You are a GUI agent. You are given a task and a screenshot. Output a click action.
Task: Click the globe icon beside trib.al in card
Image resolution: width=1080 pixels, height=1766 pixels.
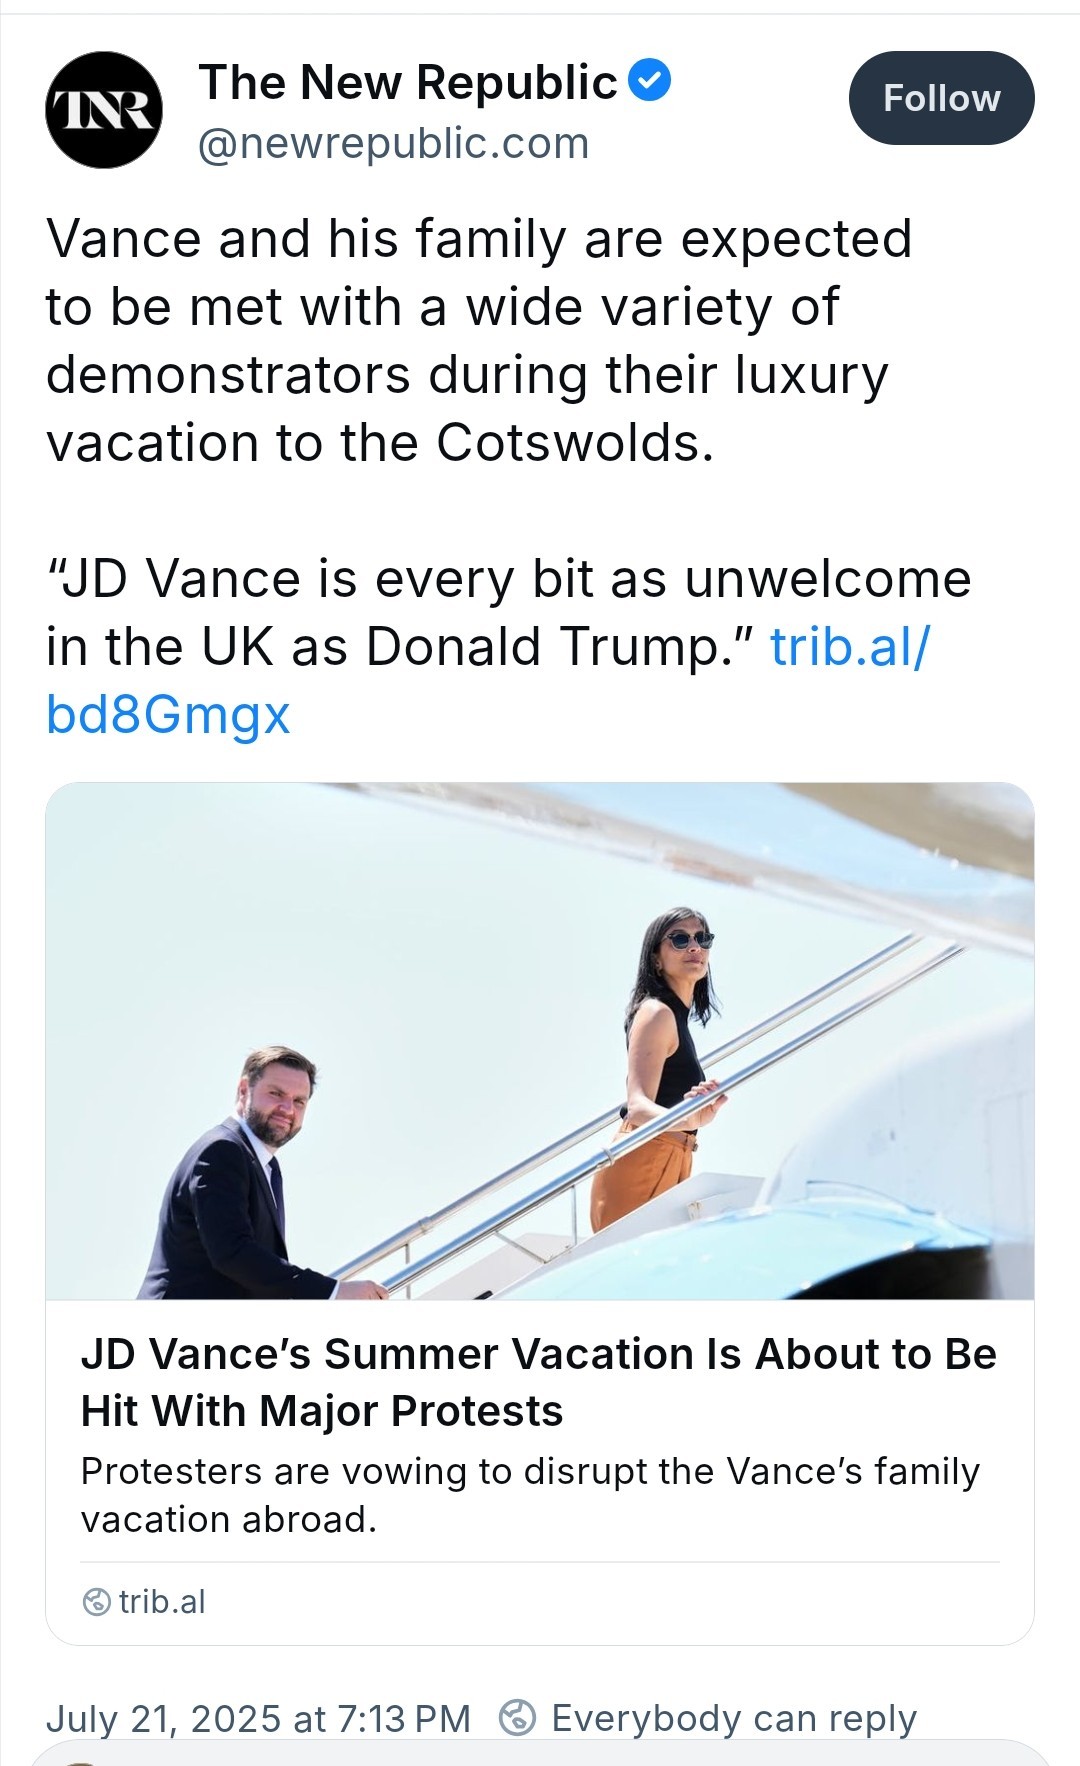pyautogui.click(x=96, y=1601)
